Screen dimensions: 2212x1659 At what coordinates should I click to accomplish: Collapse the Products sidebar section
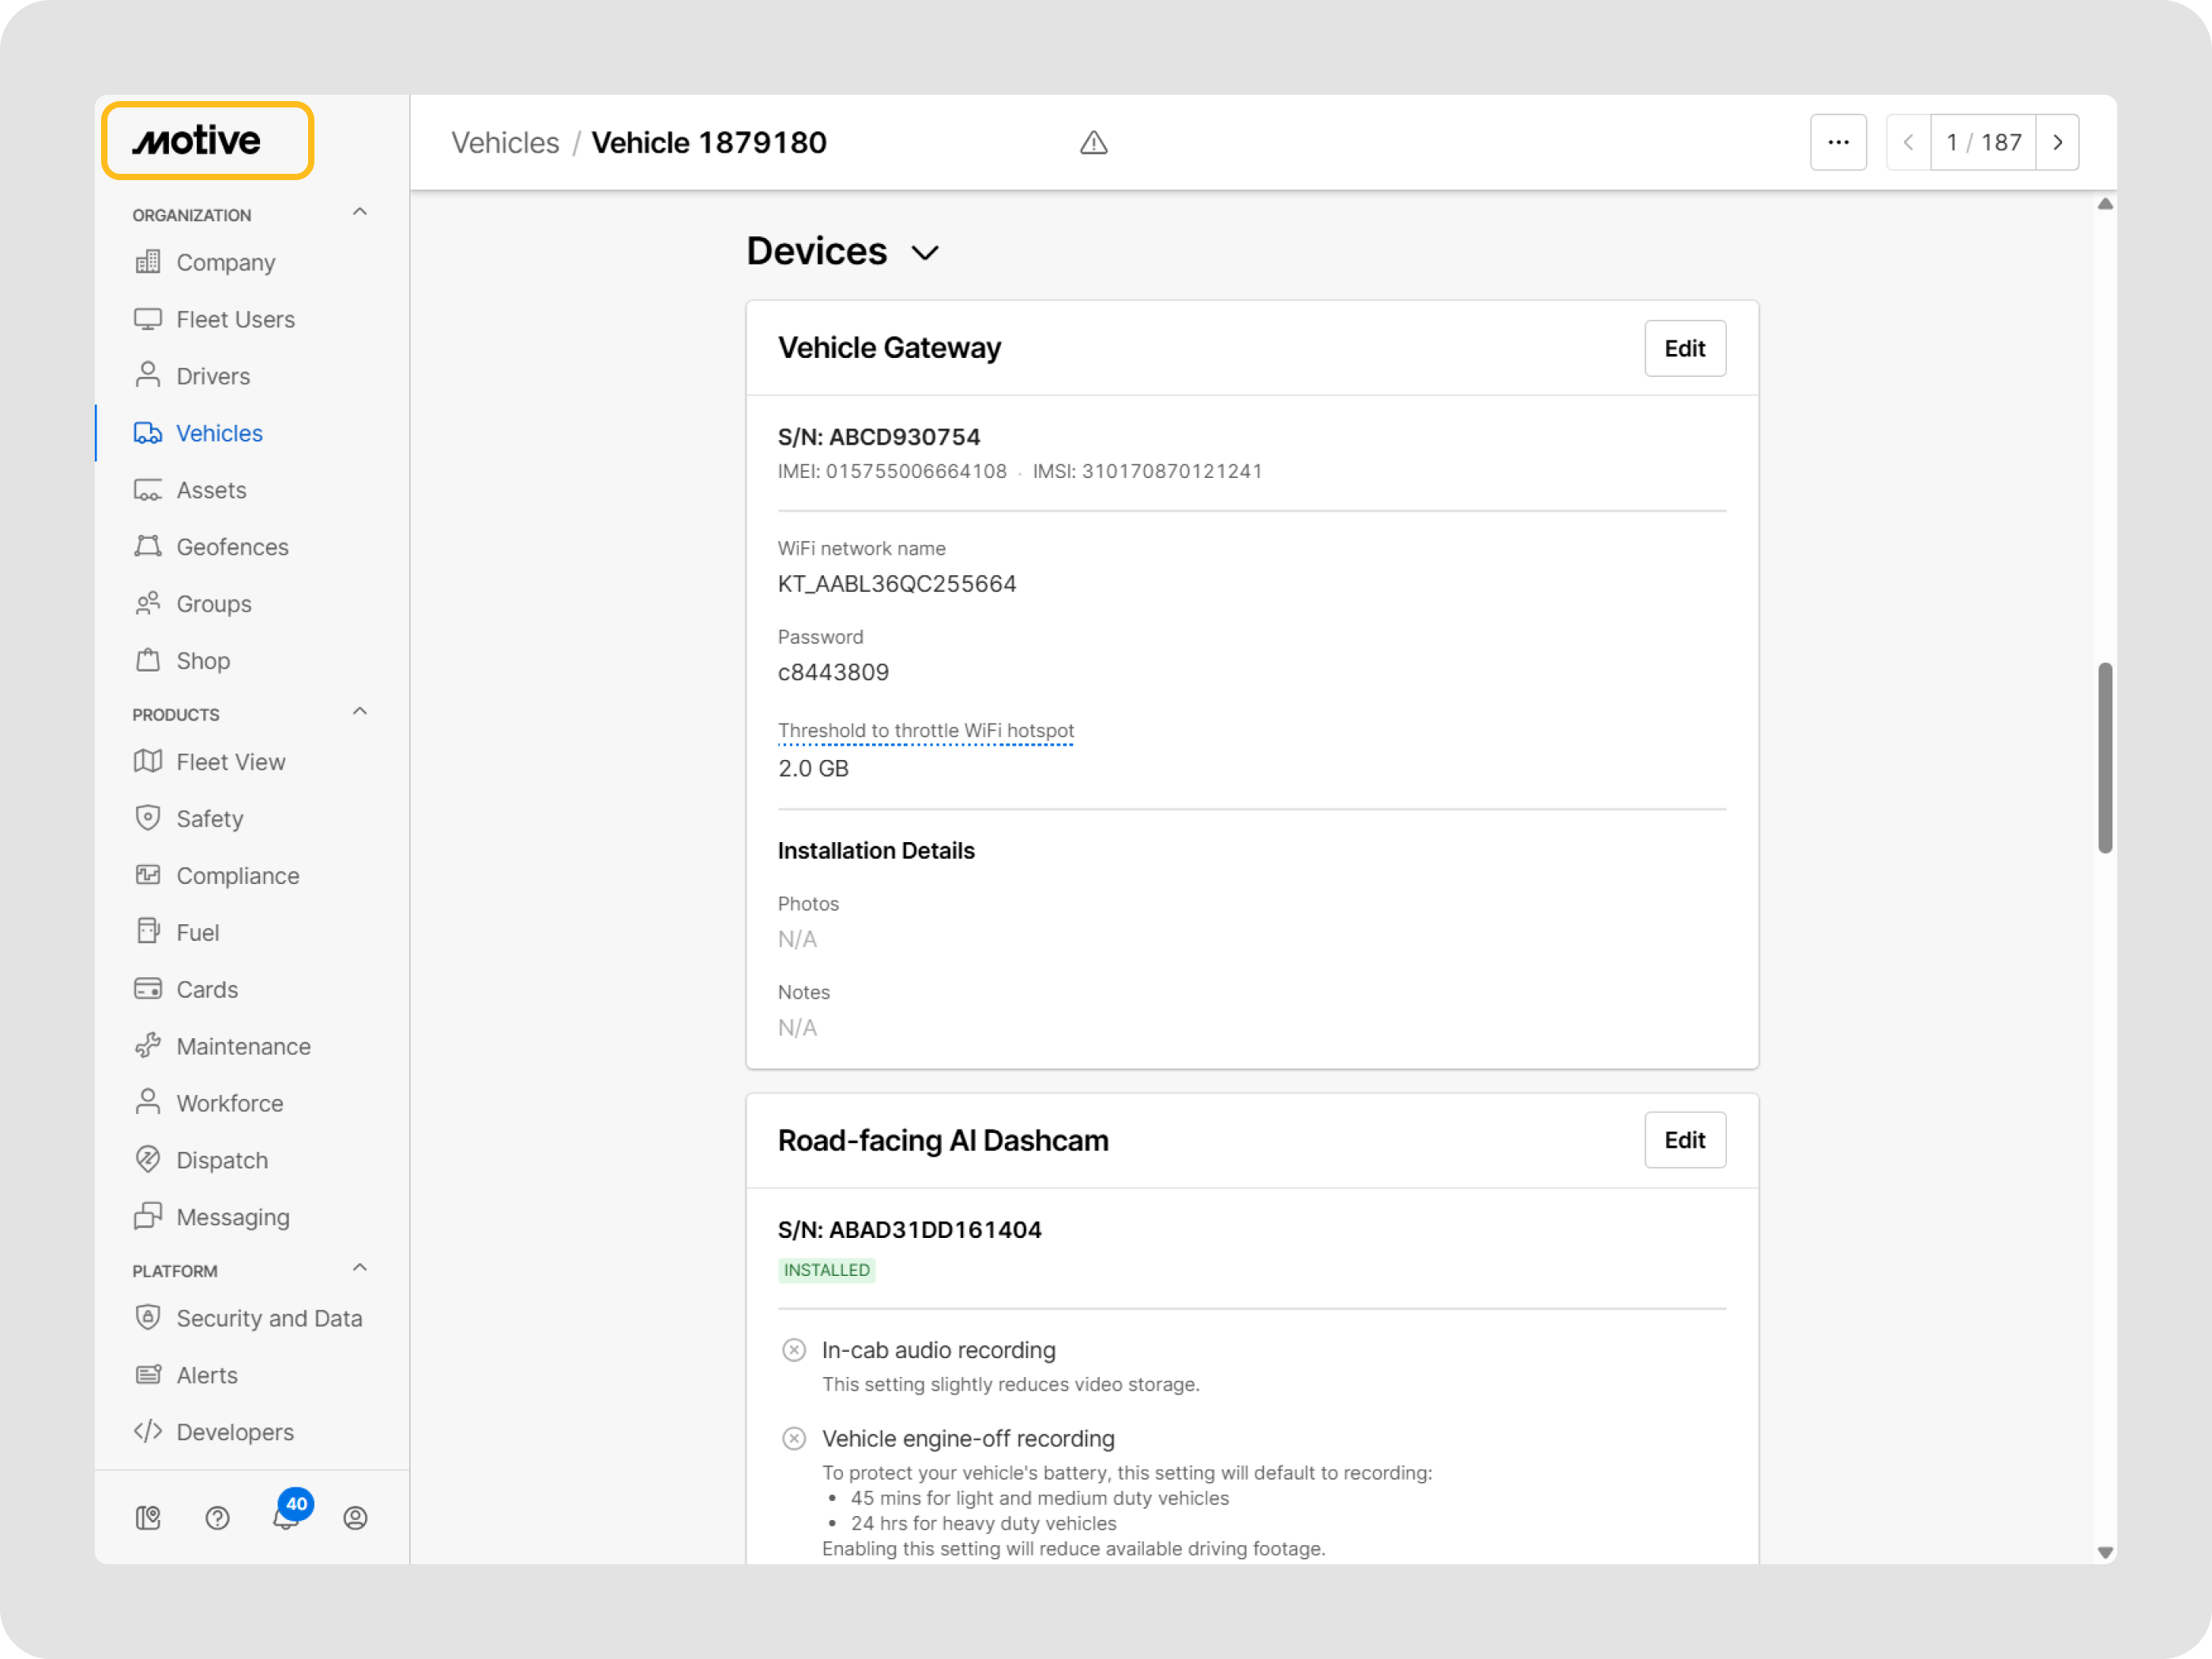(x=360, y=712)
